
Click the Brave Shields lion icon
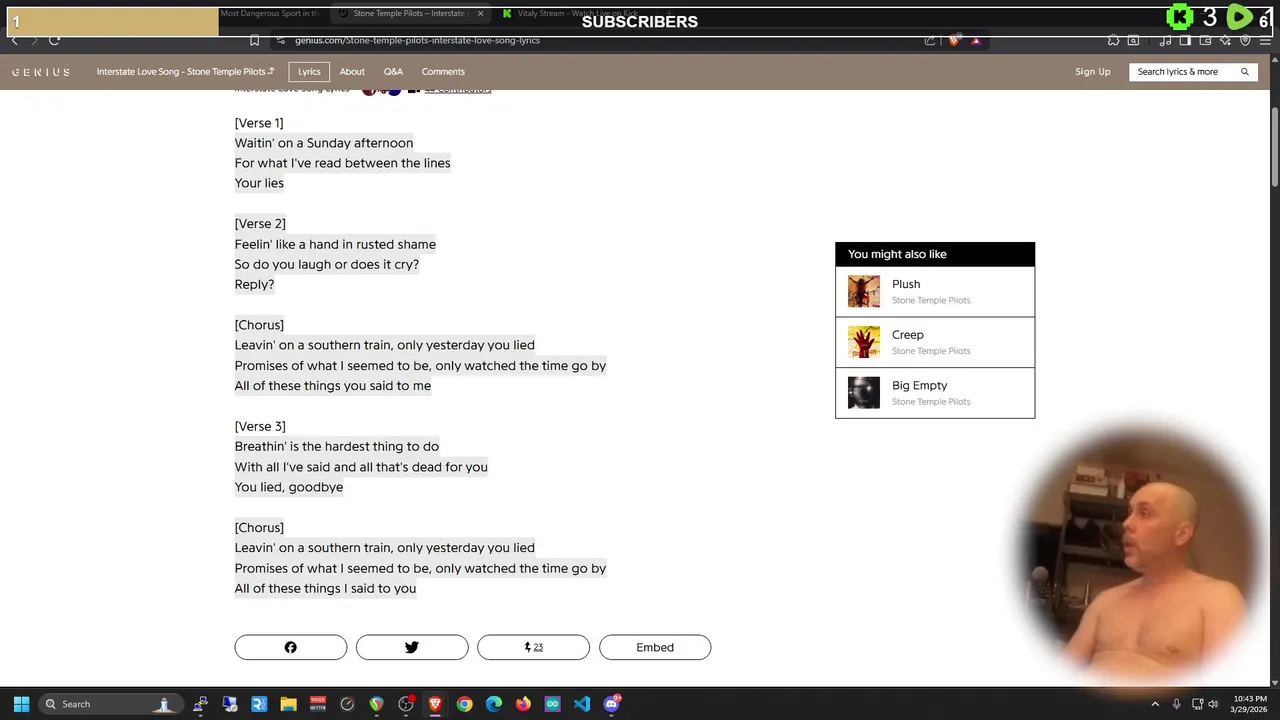pos(954,40)
